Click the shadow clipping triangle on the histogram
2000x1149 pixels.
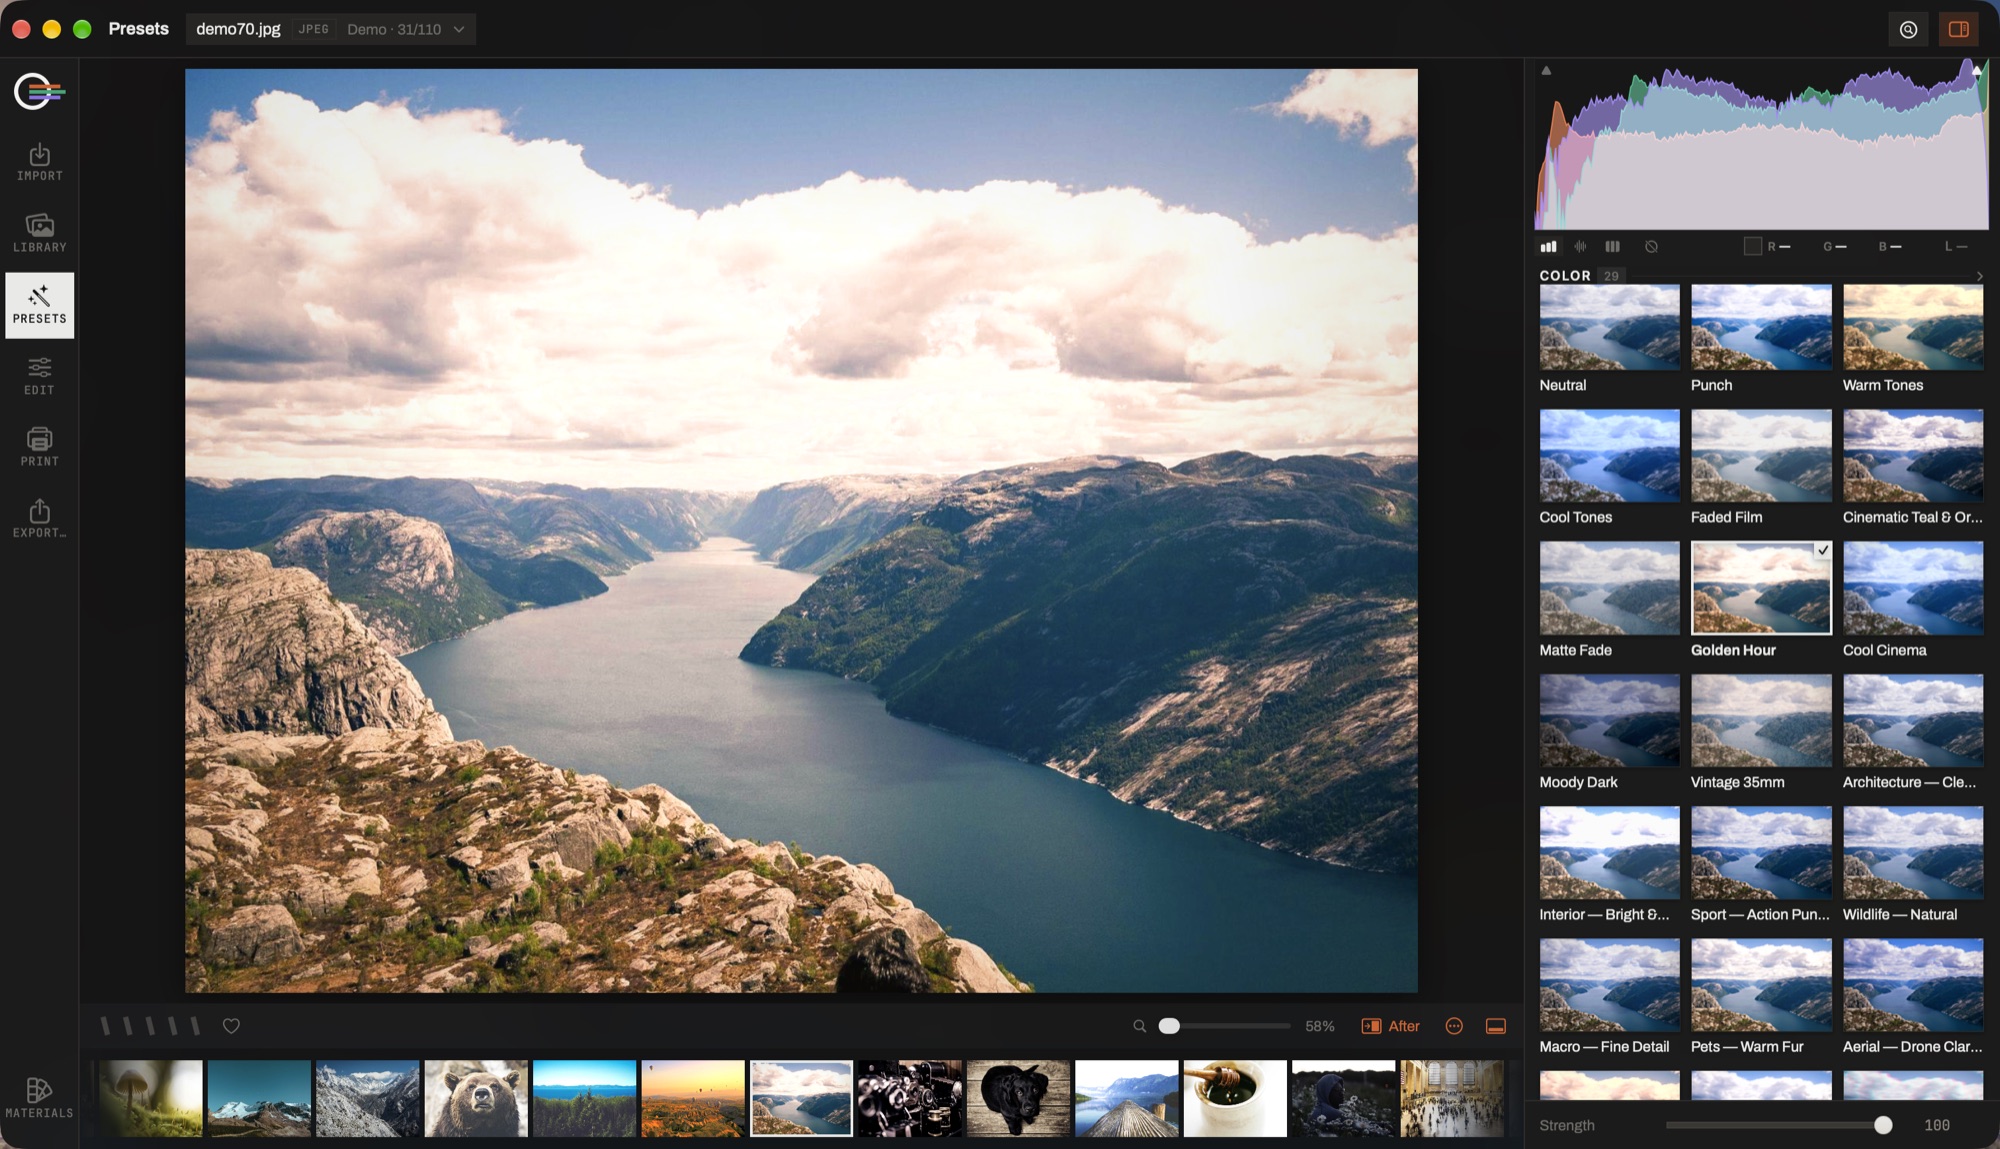tap(1546, 70)
